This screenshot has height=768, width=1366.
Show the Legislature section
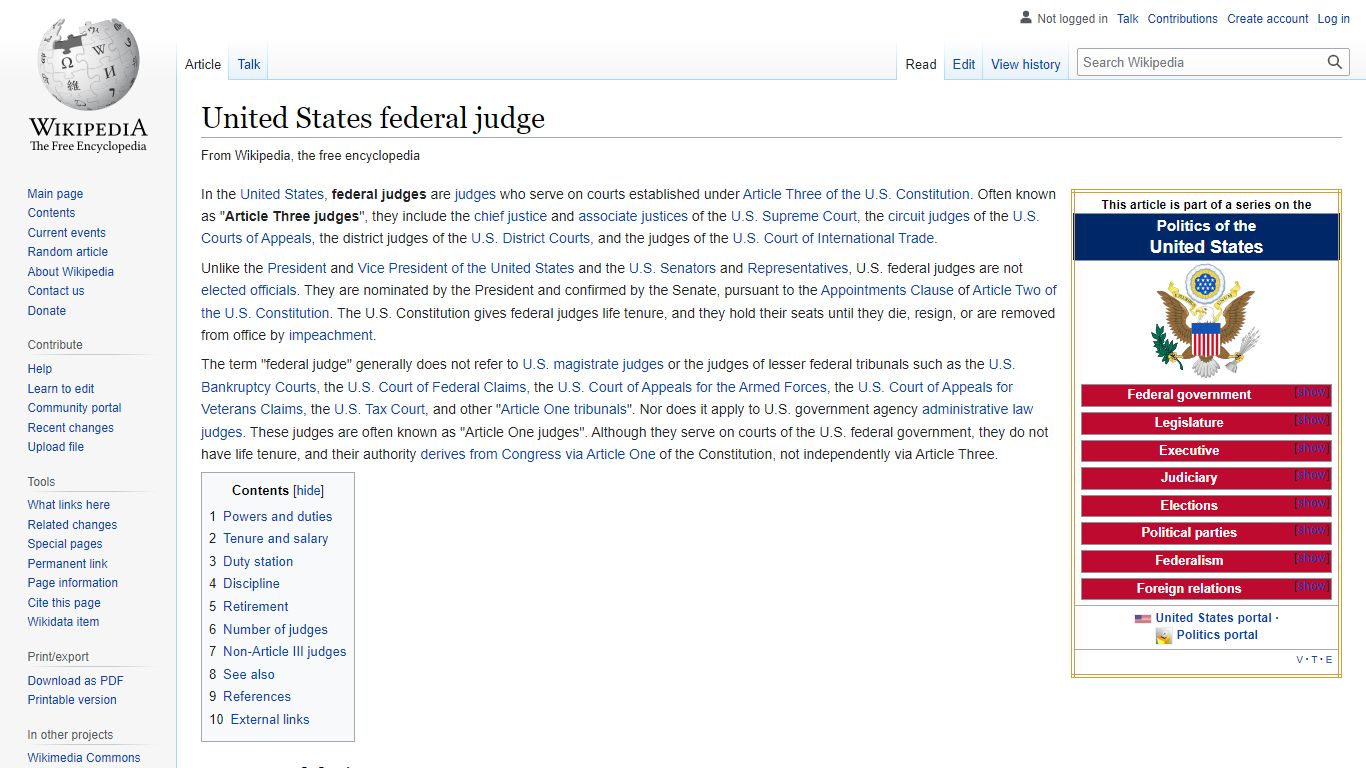tap(1311, 420)
